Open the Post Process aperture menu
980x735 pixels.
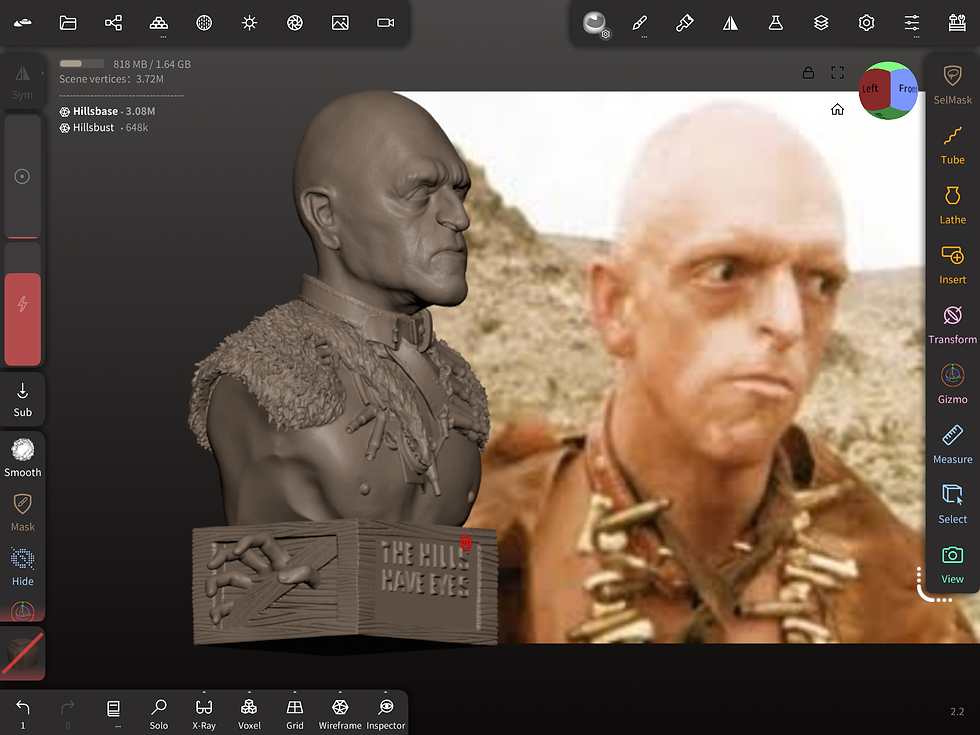pos(294,23)
